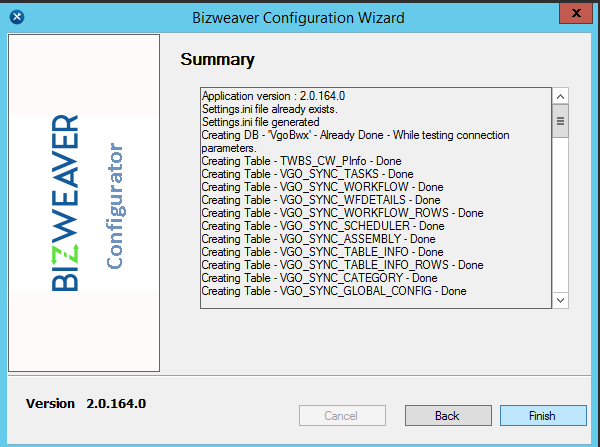
Task: Click the summary scrollbar up arrow
Action: coord(560,96)
